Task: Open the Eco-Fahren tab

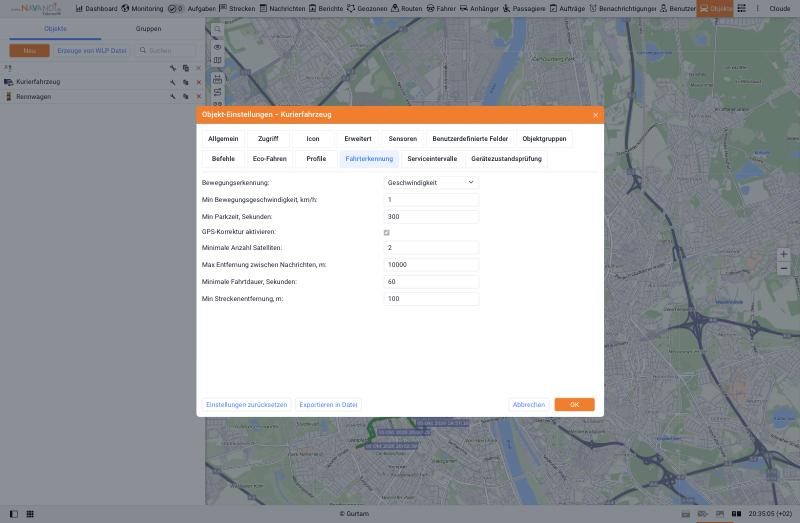Action: pos(269,159)
